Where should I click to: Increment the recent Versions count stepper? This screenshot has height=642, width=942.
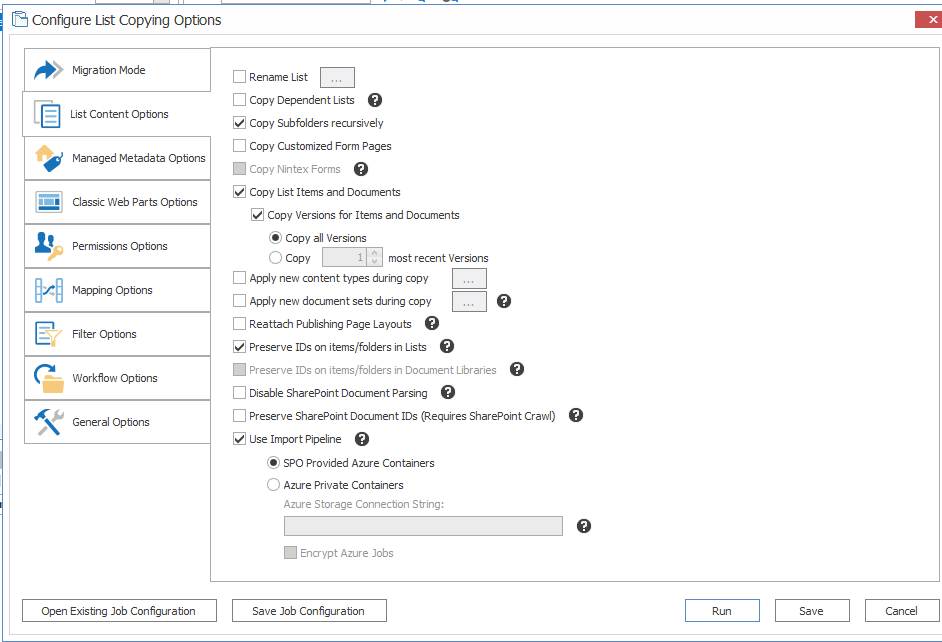click(374, 253)
